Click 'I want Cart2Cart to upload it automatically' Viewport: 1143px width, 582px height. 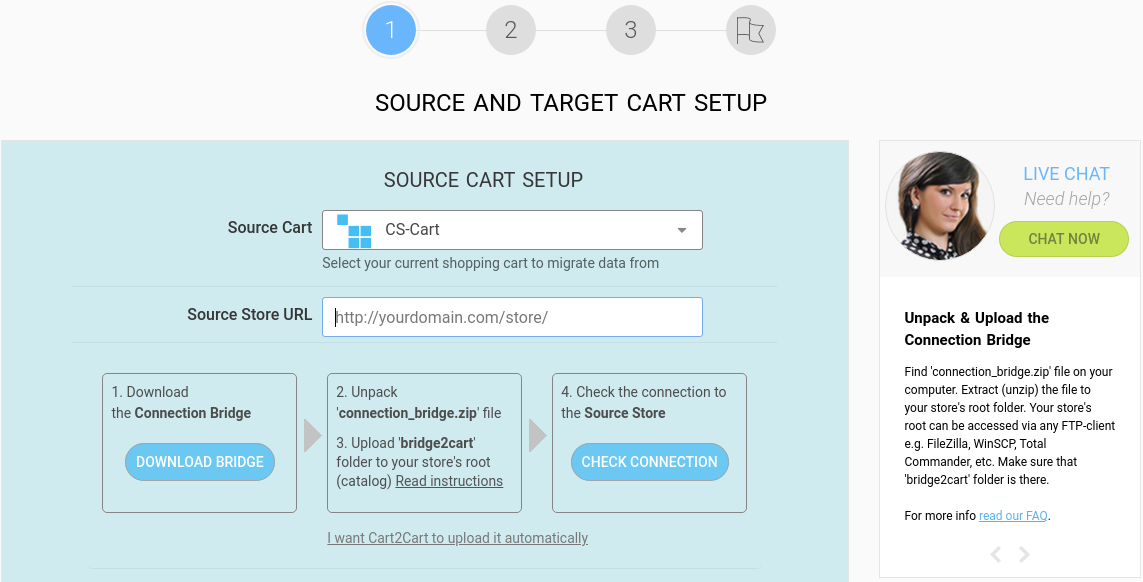click(x=457, y=538)
